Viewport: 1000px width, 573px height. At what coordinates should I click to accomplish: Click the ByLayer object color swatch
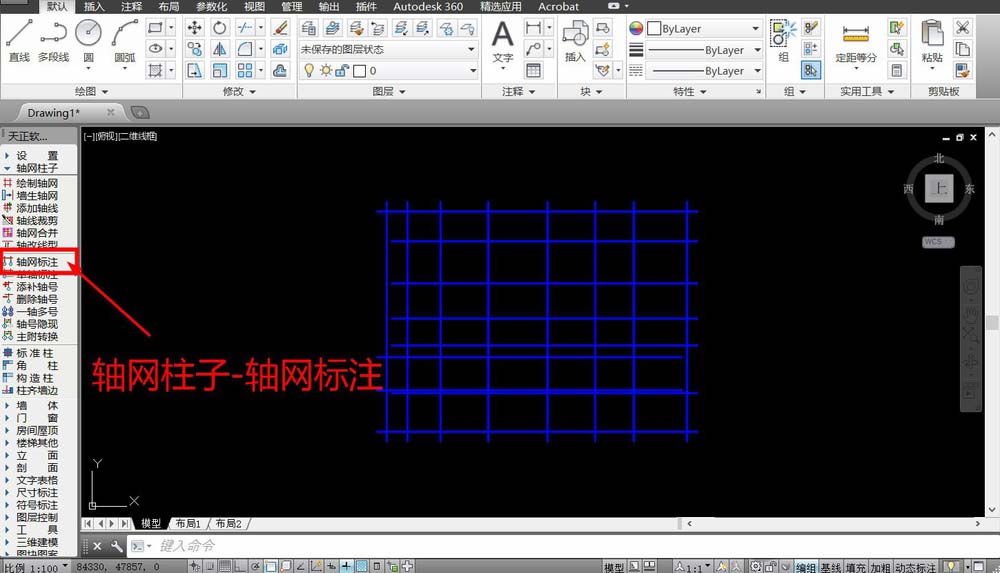pos(654,29)
